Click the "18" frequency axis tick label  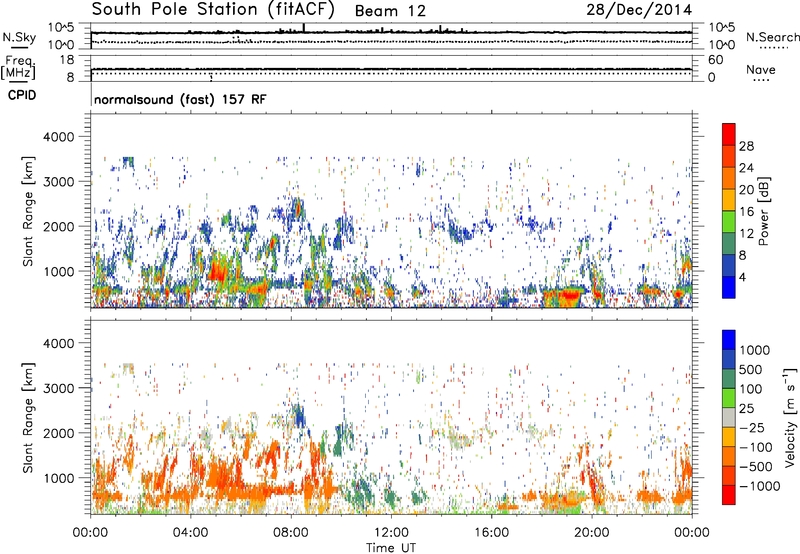pos(66,60)
